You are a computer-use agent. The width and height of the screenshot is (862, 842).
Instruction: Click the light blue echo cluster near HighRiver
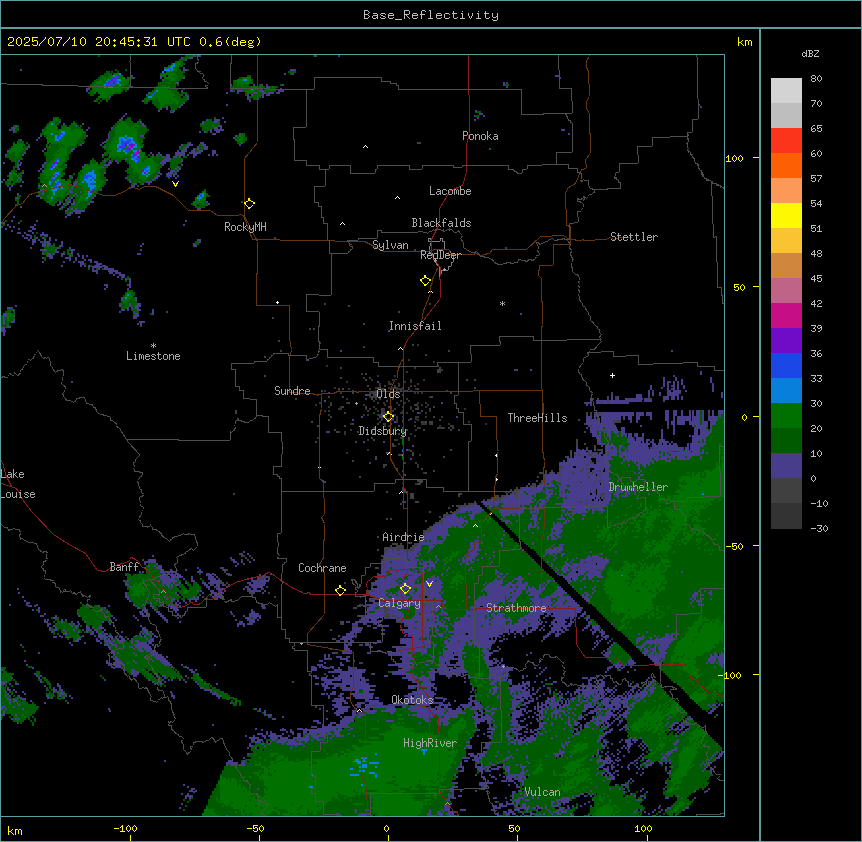(365, 766)
